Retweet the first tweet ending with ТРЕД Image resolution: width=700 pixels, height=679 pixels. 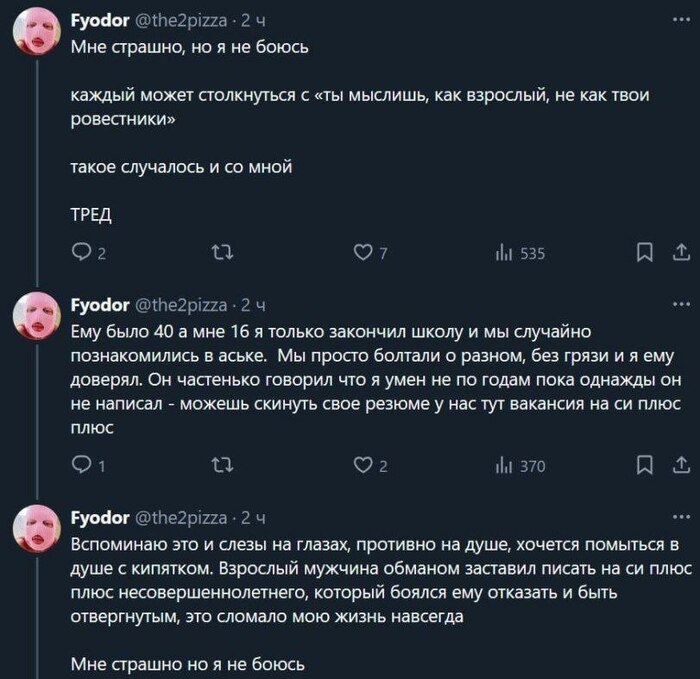coord(222,253)
